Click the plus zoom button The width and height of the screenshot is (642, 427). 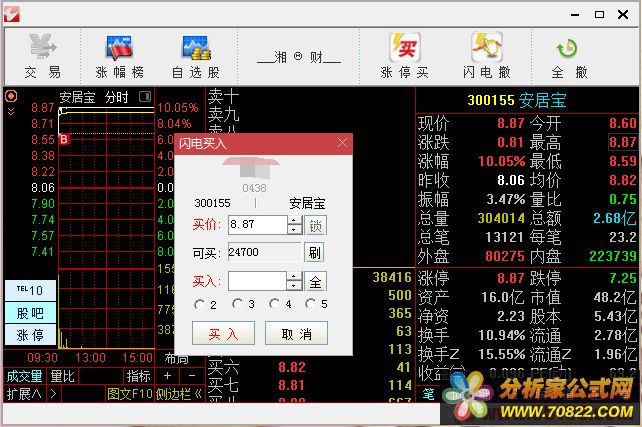click(x=167, y=375)
